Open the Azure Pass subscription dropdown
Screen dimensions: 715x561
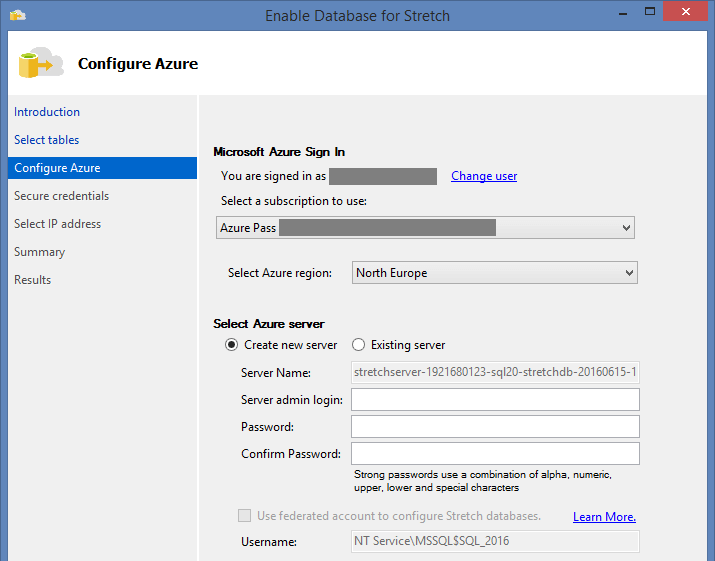click(x=425, y=228)
